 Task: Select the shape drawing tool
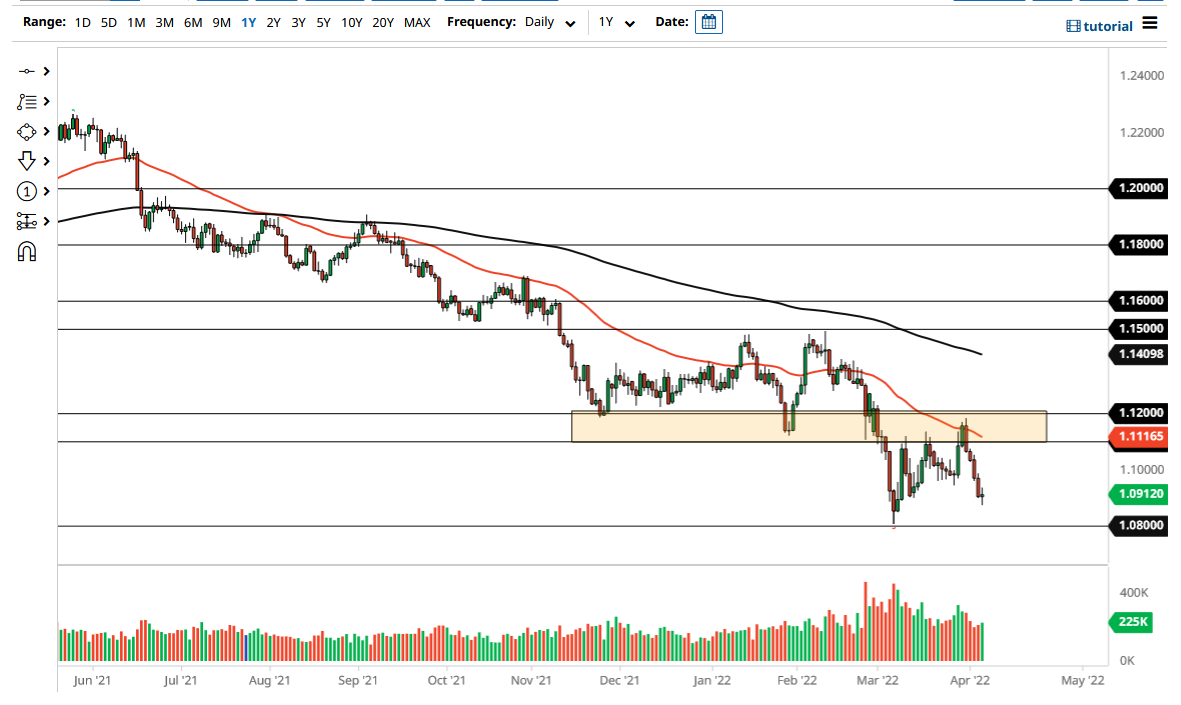(x=25, y=131)
